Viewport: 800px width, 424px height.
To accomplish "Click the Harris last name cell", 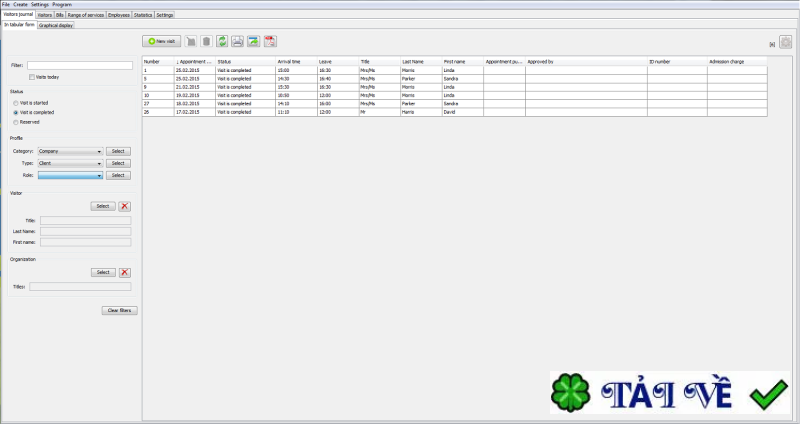I will coord(421,112).
